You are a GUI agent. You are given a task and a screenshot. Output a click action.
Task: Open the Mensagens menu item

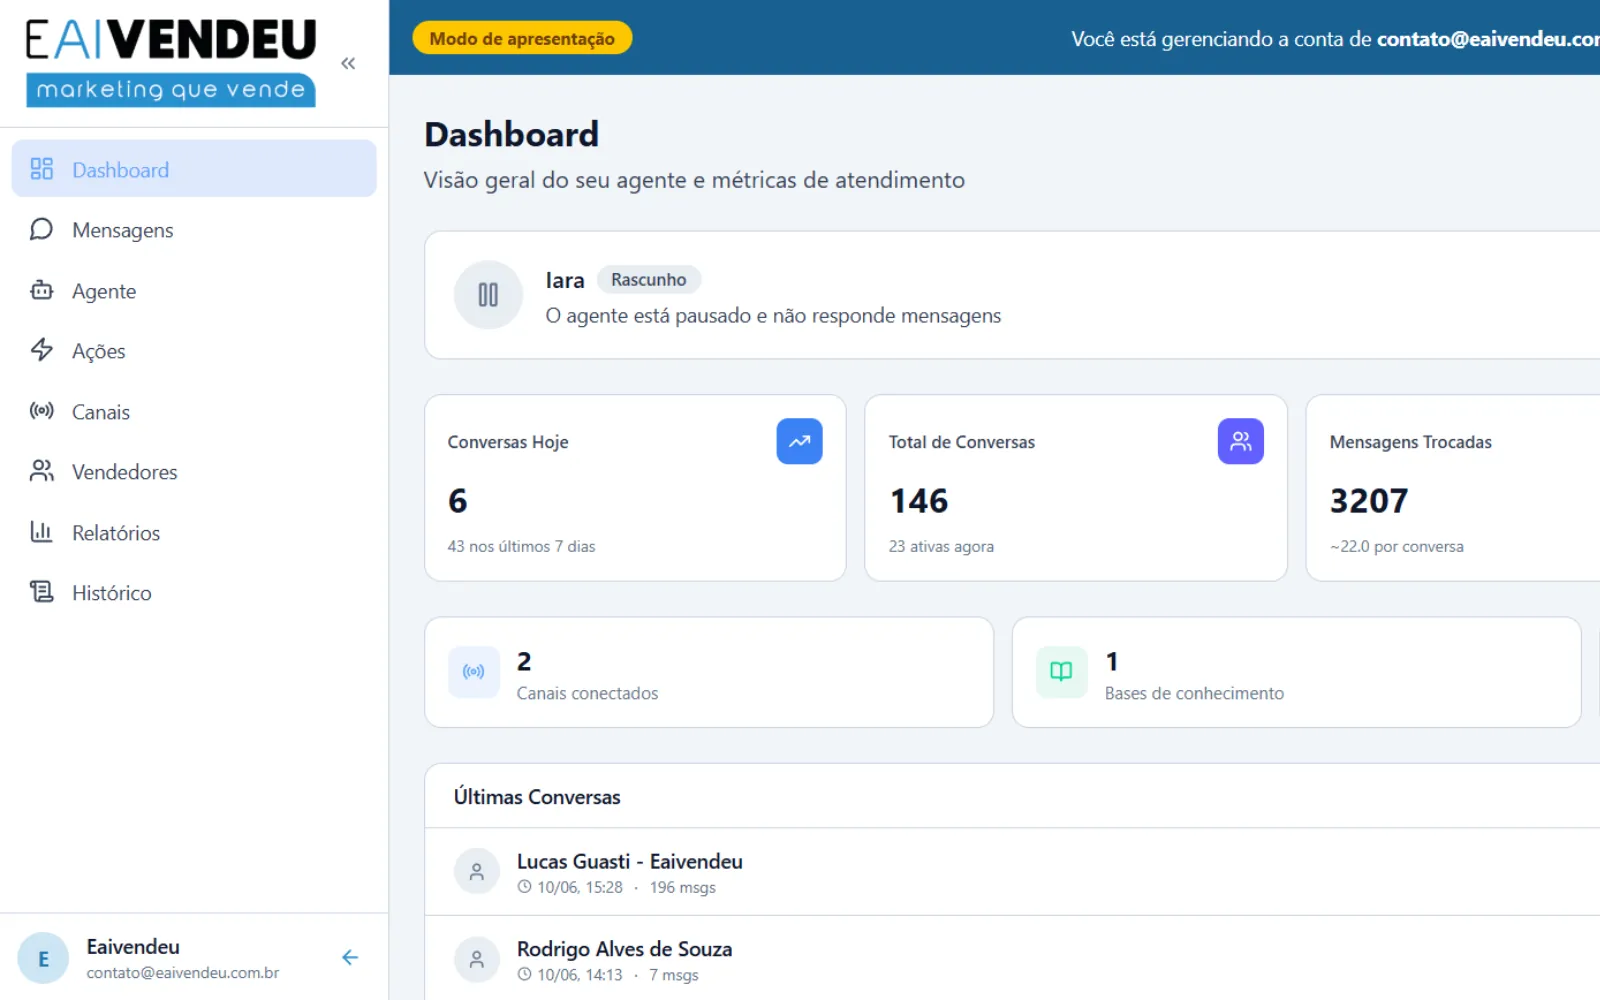[x=194, y=230]
